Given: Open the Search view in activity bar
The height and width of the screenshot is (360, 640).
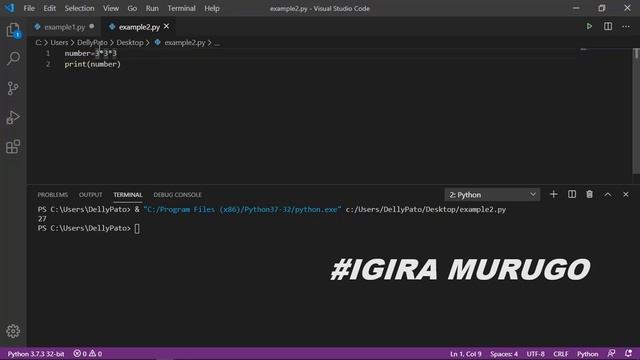Looking at the screenshot, I should click(13, 58).
